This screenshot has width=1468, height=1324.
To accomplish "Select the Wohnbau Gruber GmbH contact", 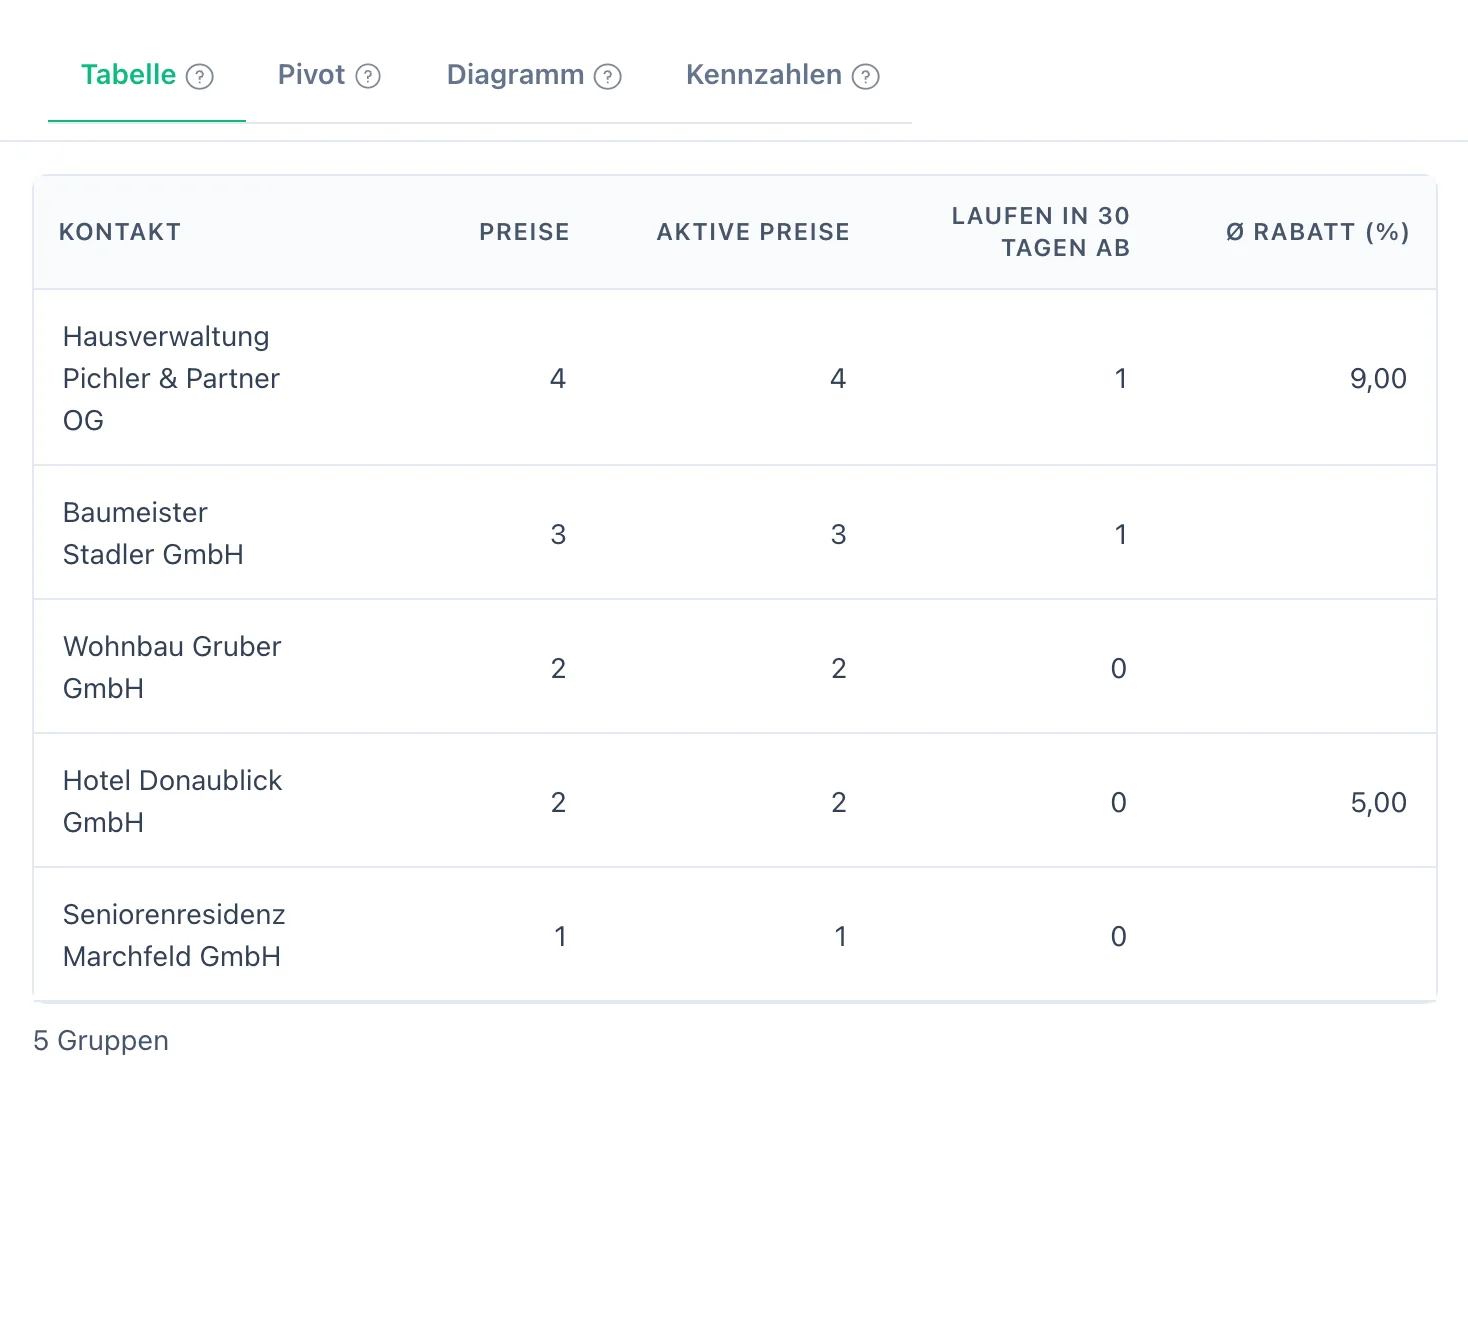I will click(172, 667).
